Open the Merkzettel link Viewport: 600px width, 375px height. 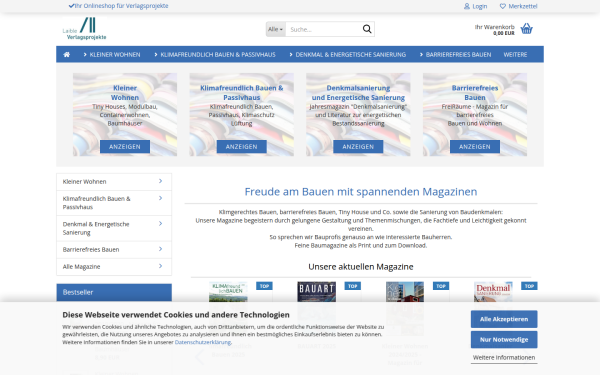523,6
